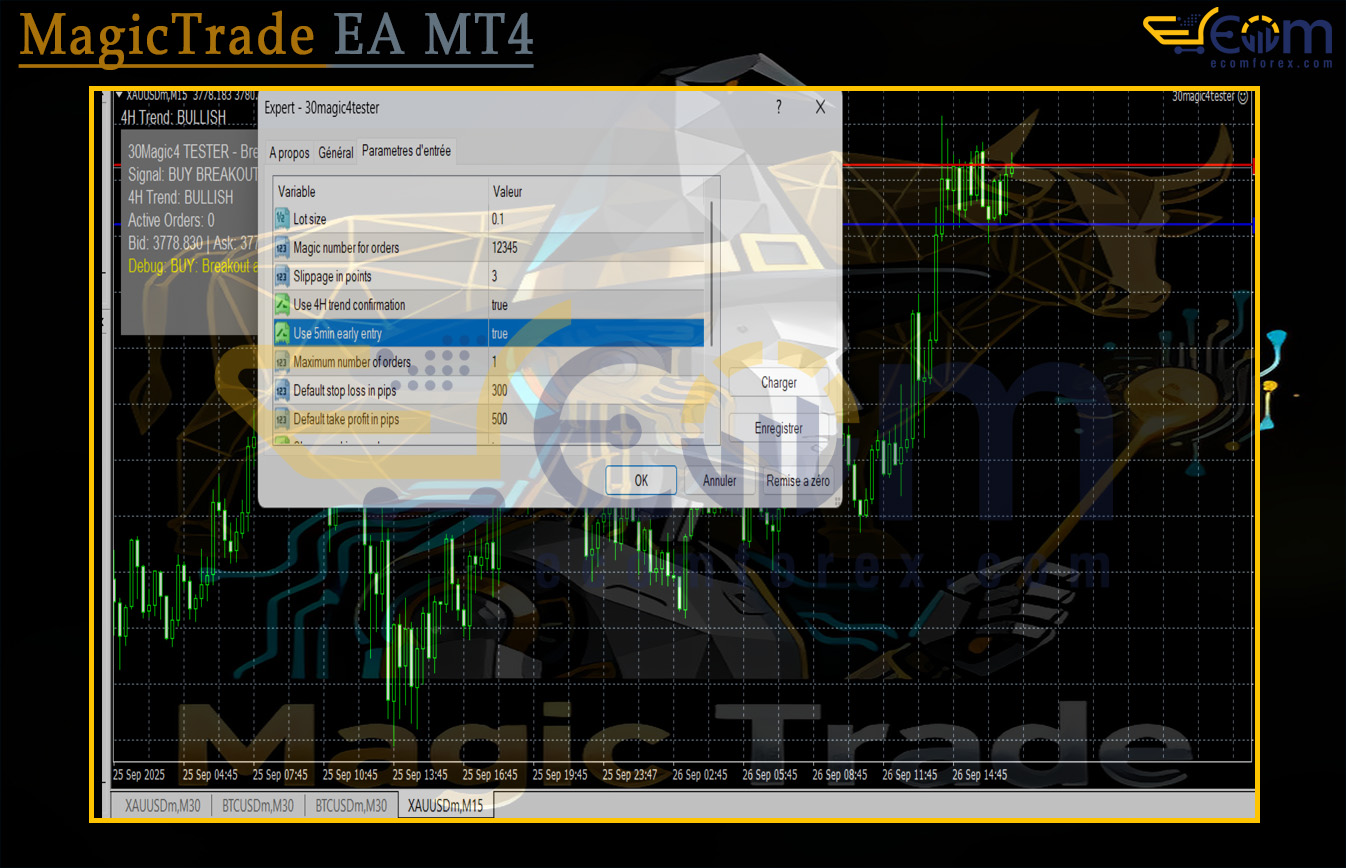Switch to the Général tab
The width and height of the screenshot is (1346, 868).
tap(335, 153)
